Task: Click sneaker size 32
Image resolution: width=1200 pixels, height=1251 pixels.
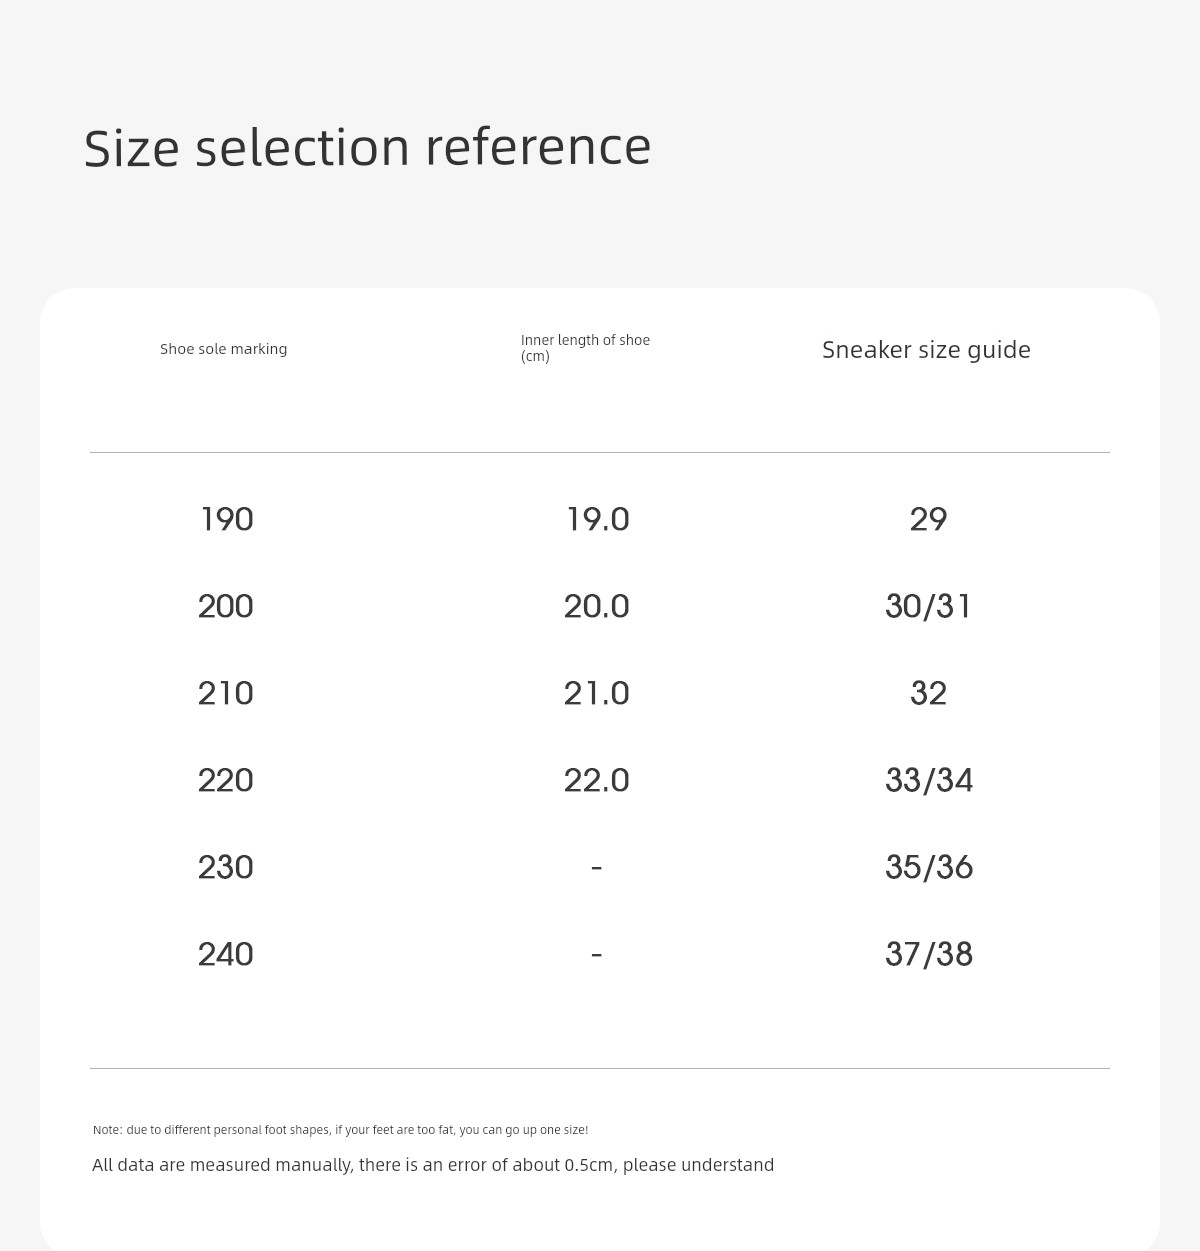Action: click(x=929, y=693)
